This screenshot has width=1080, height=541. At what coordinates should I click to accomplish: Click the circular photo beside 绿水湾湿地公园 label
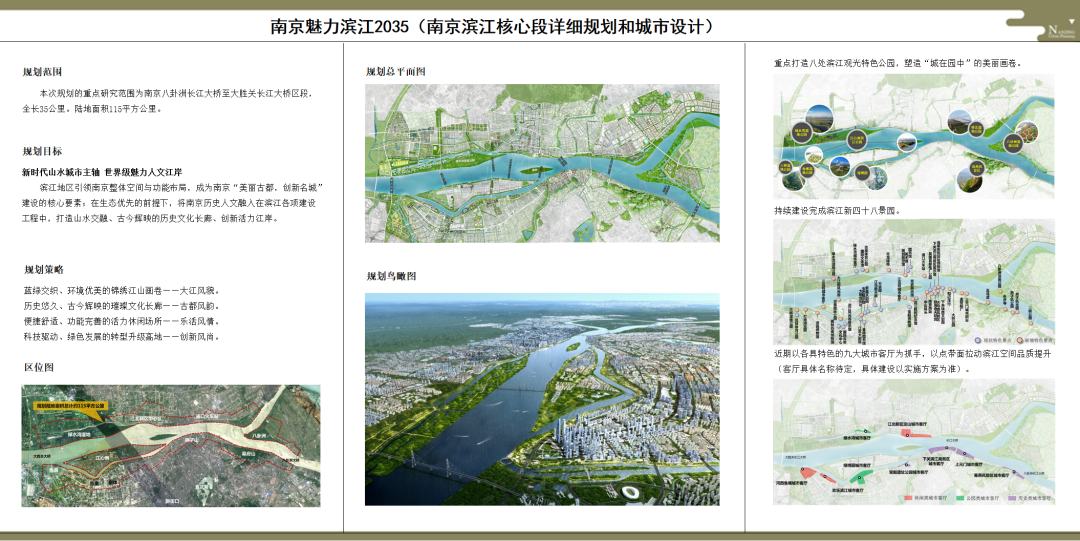[819, 119]
